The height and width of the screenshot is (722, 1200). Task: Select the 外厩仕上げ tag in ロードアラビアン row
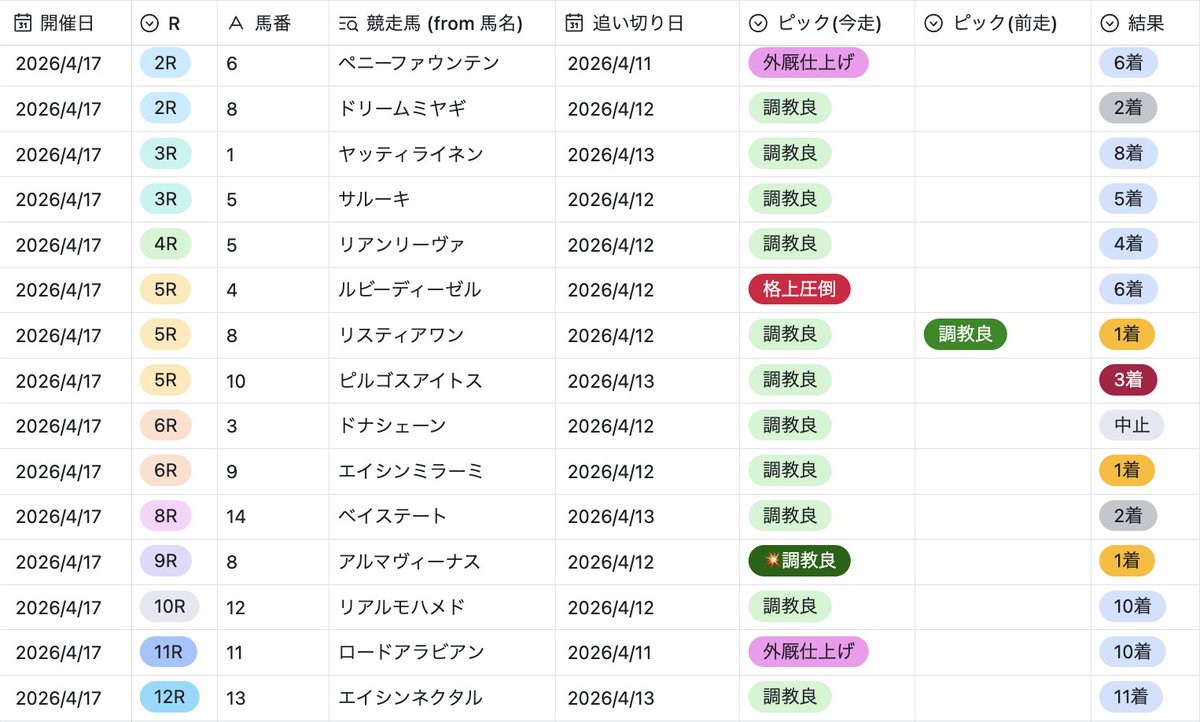(x=809, y=652)
